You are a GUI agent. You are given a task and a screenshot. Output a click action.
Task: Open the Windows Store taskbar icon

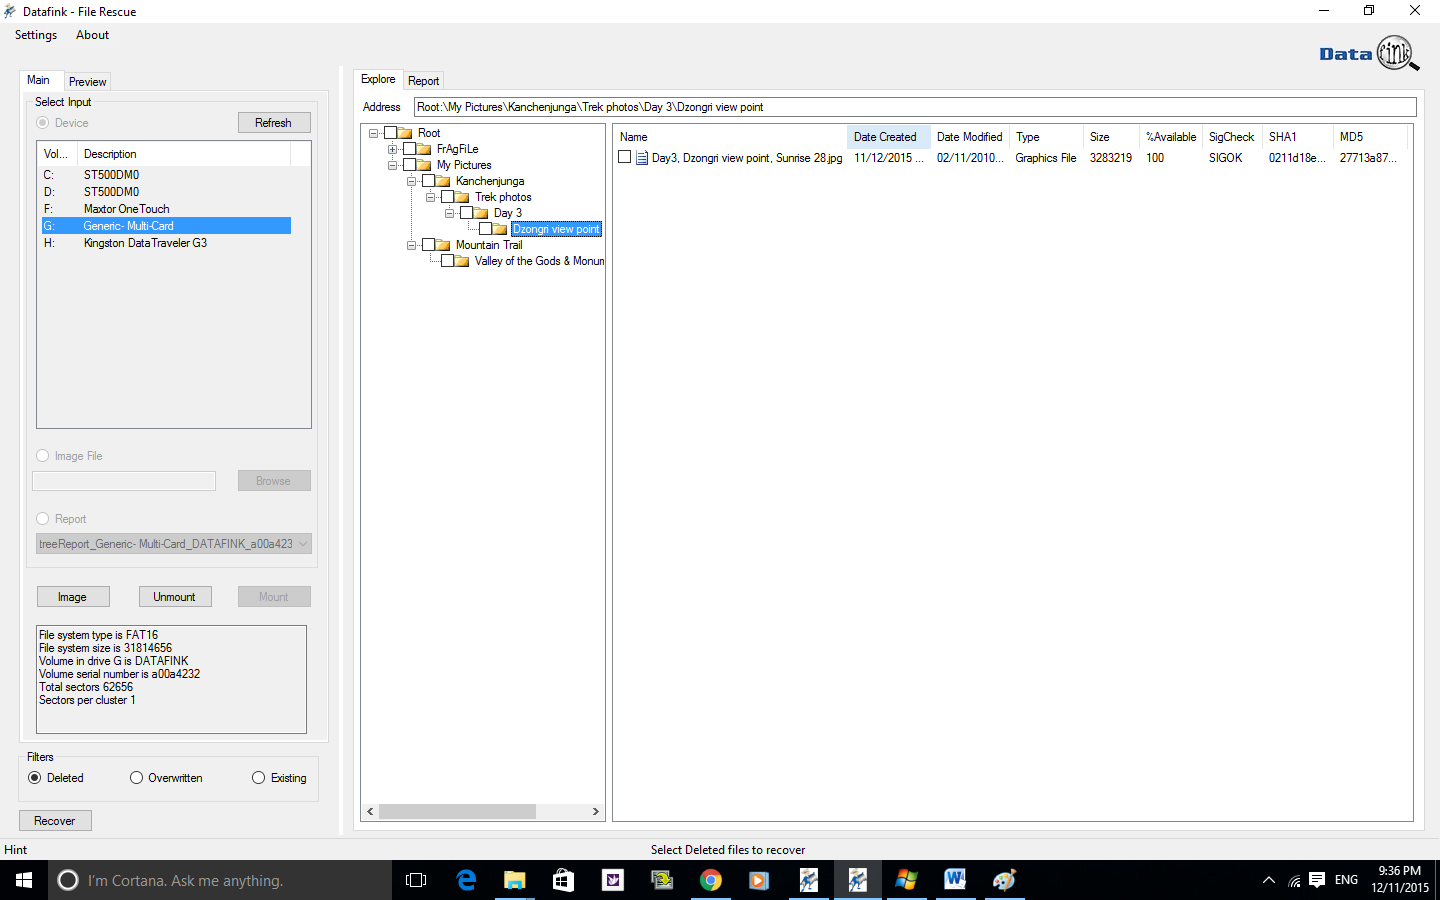click(x=564, y=880)
